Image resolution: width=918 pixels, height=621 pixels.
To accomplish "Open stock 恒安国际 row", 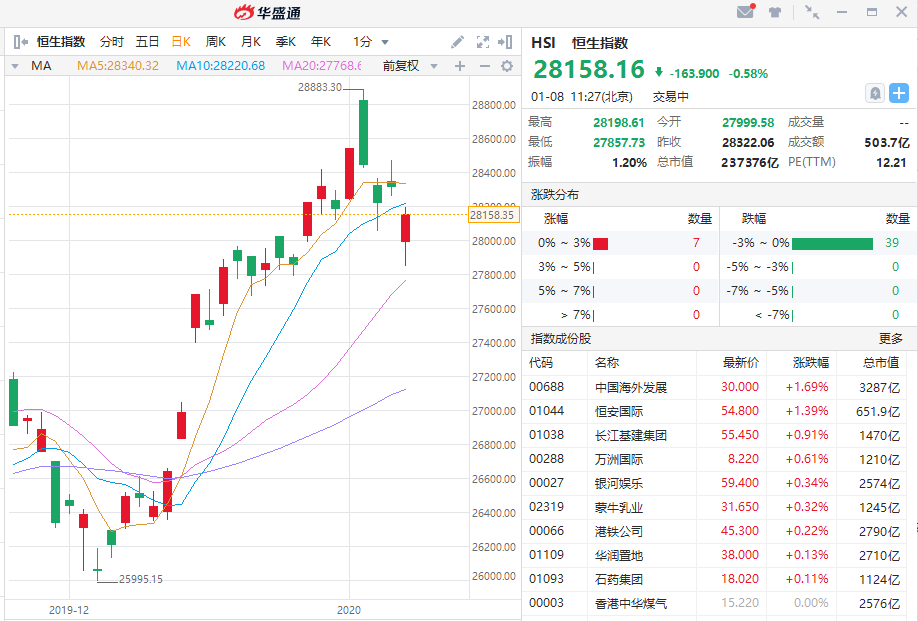I will (x=714, y=411).
